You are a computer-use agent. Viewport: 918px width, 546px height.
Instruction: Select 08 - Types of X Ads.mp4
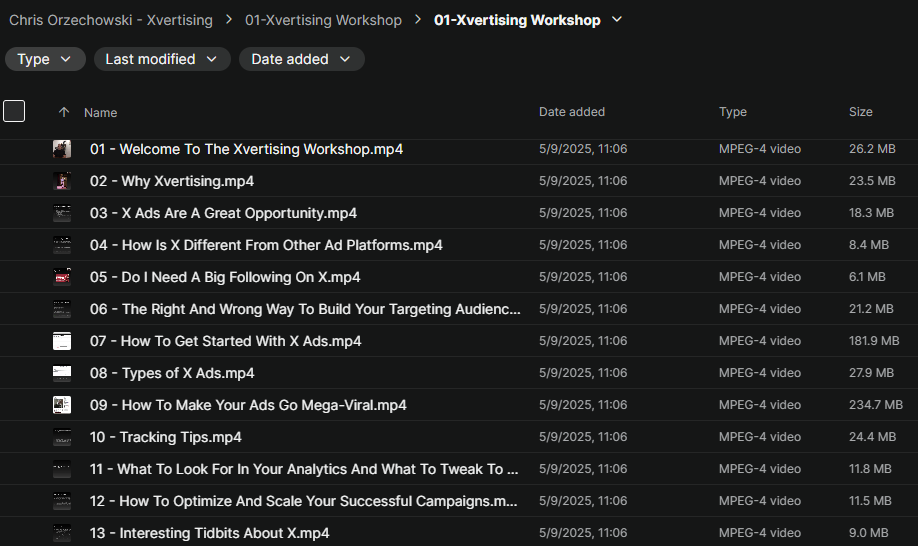coord(172,373)
